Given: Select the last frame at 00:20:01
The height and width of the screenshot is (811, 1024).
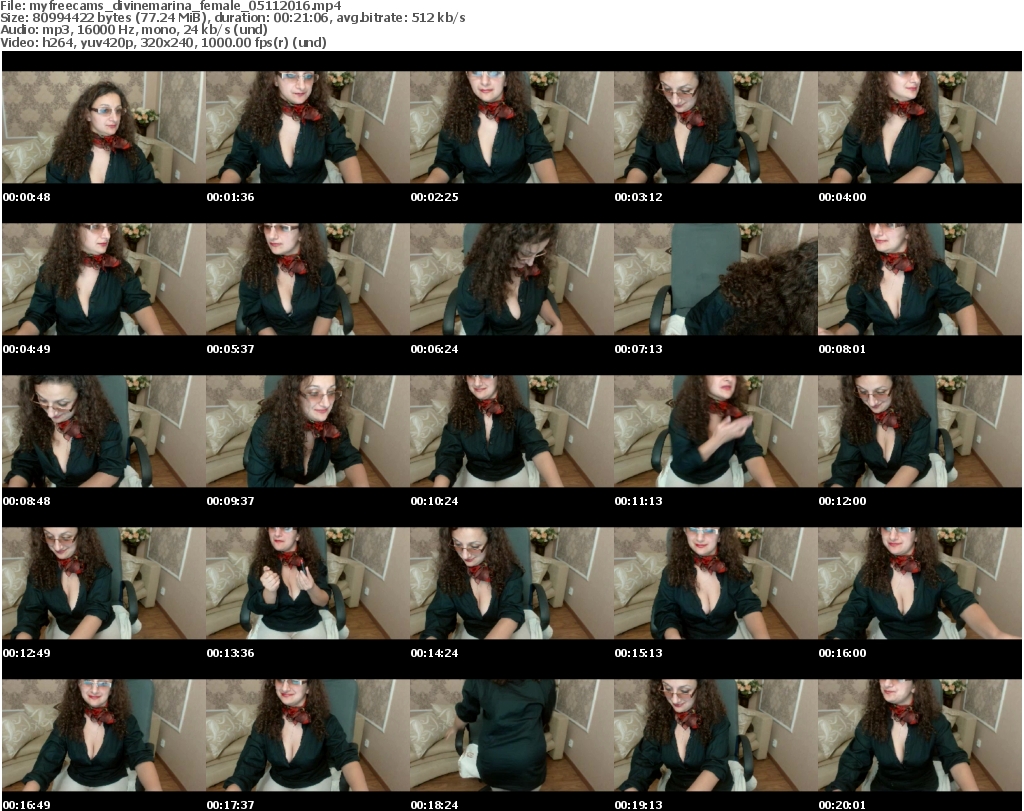Looking at the screenshot, I should point(919,735).
